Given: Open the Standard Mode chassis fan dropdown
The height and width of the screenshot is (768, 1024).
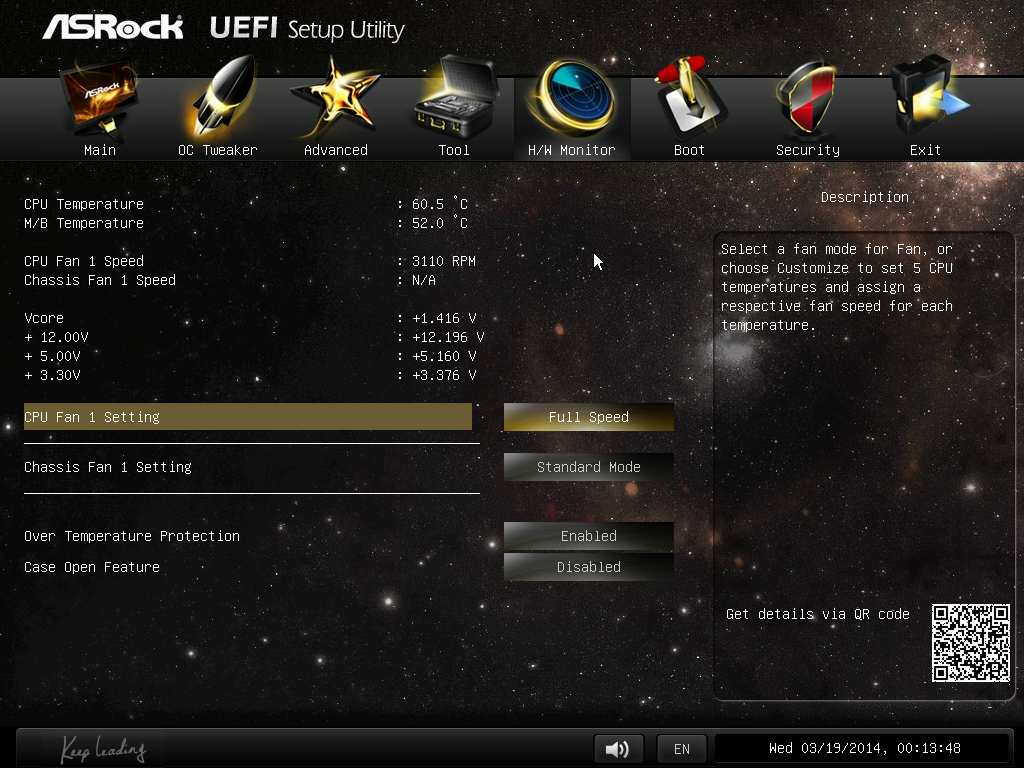Looking at the screenshot, I should pyautogui.click(x=588, y=467).
